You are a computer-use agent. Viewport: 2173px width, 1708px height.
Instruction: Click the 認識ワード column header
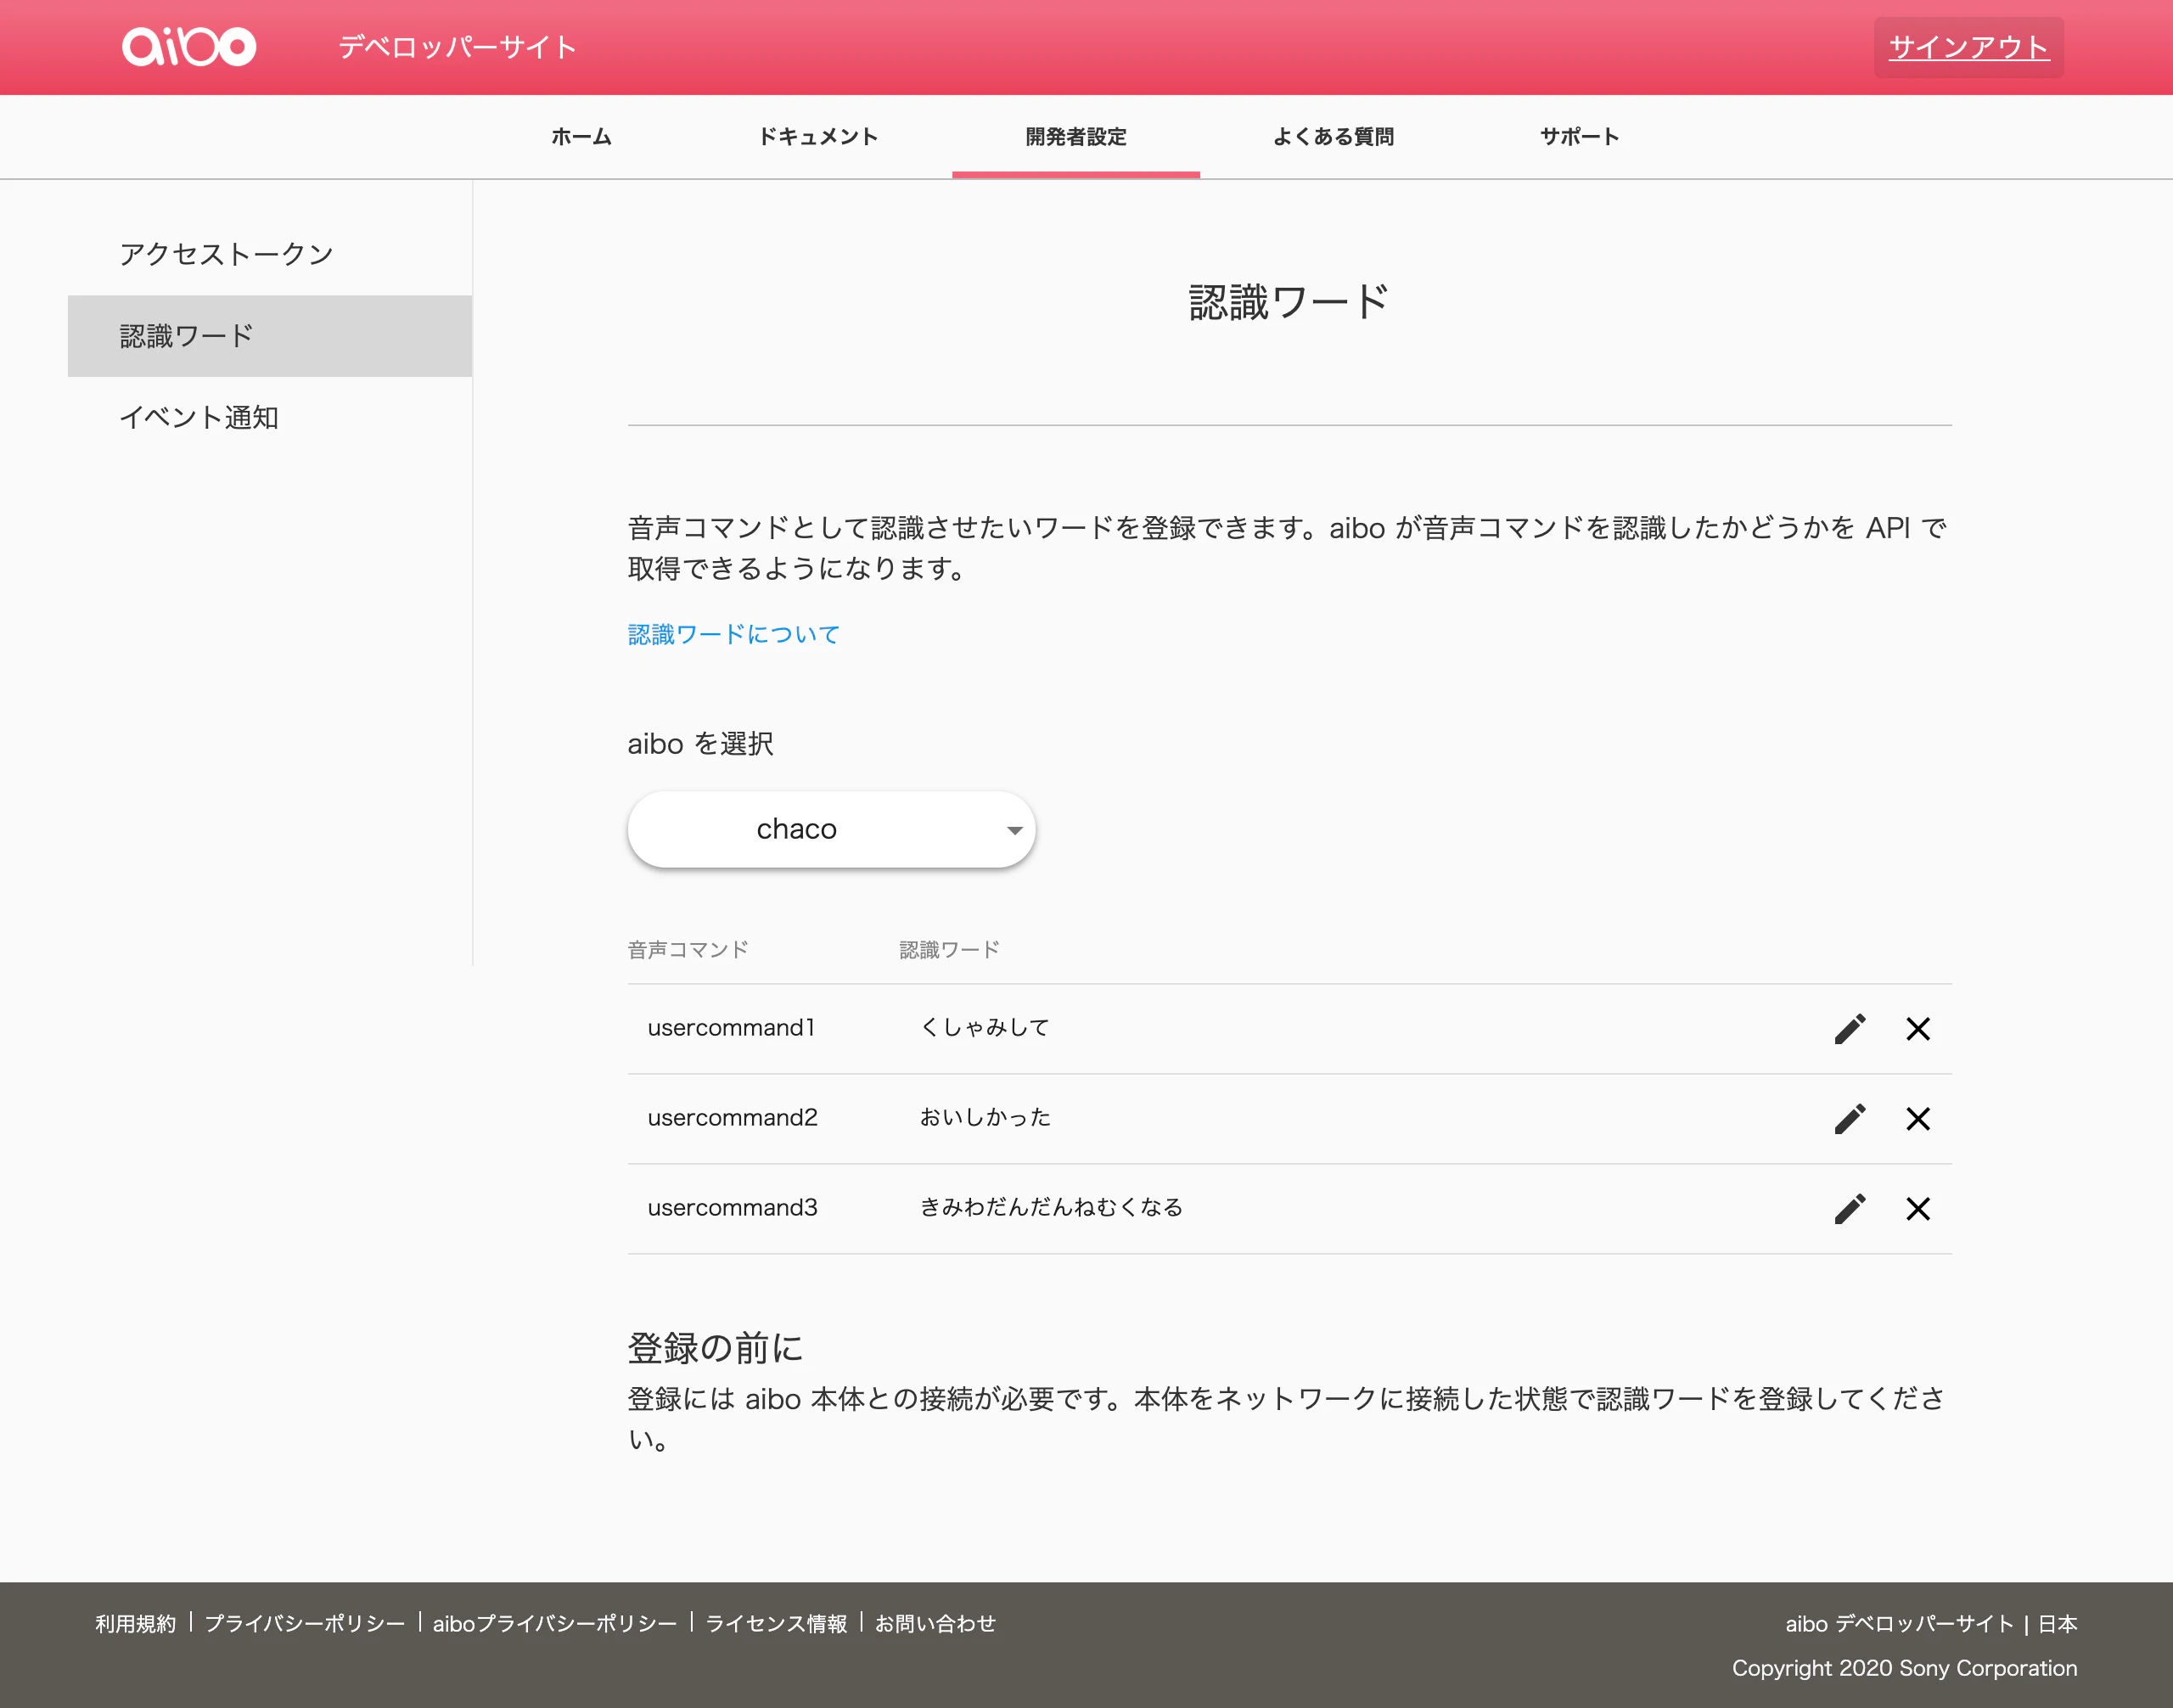coord(949,949)
